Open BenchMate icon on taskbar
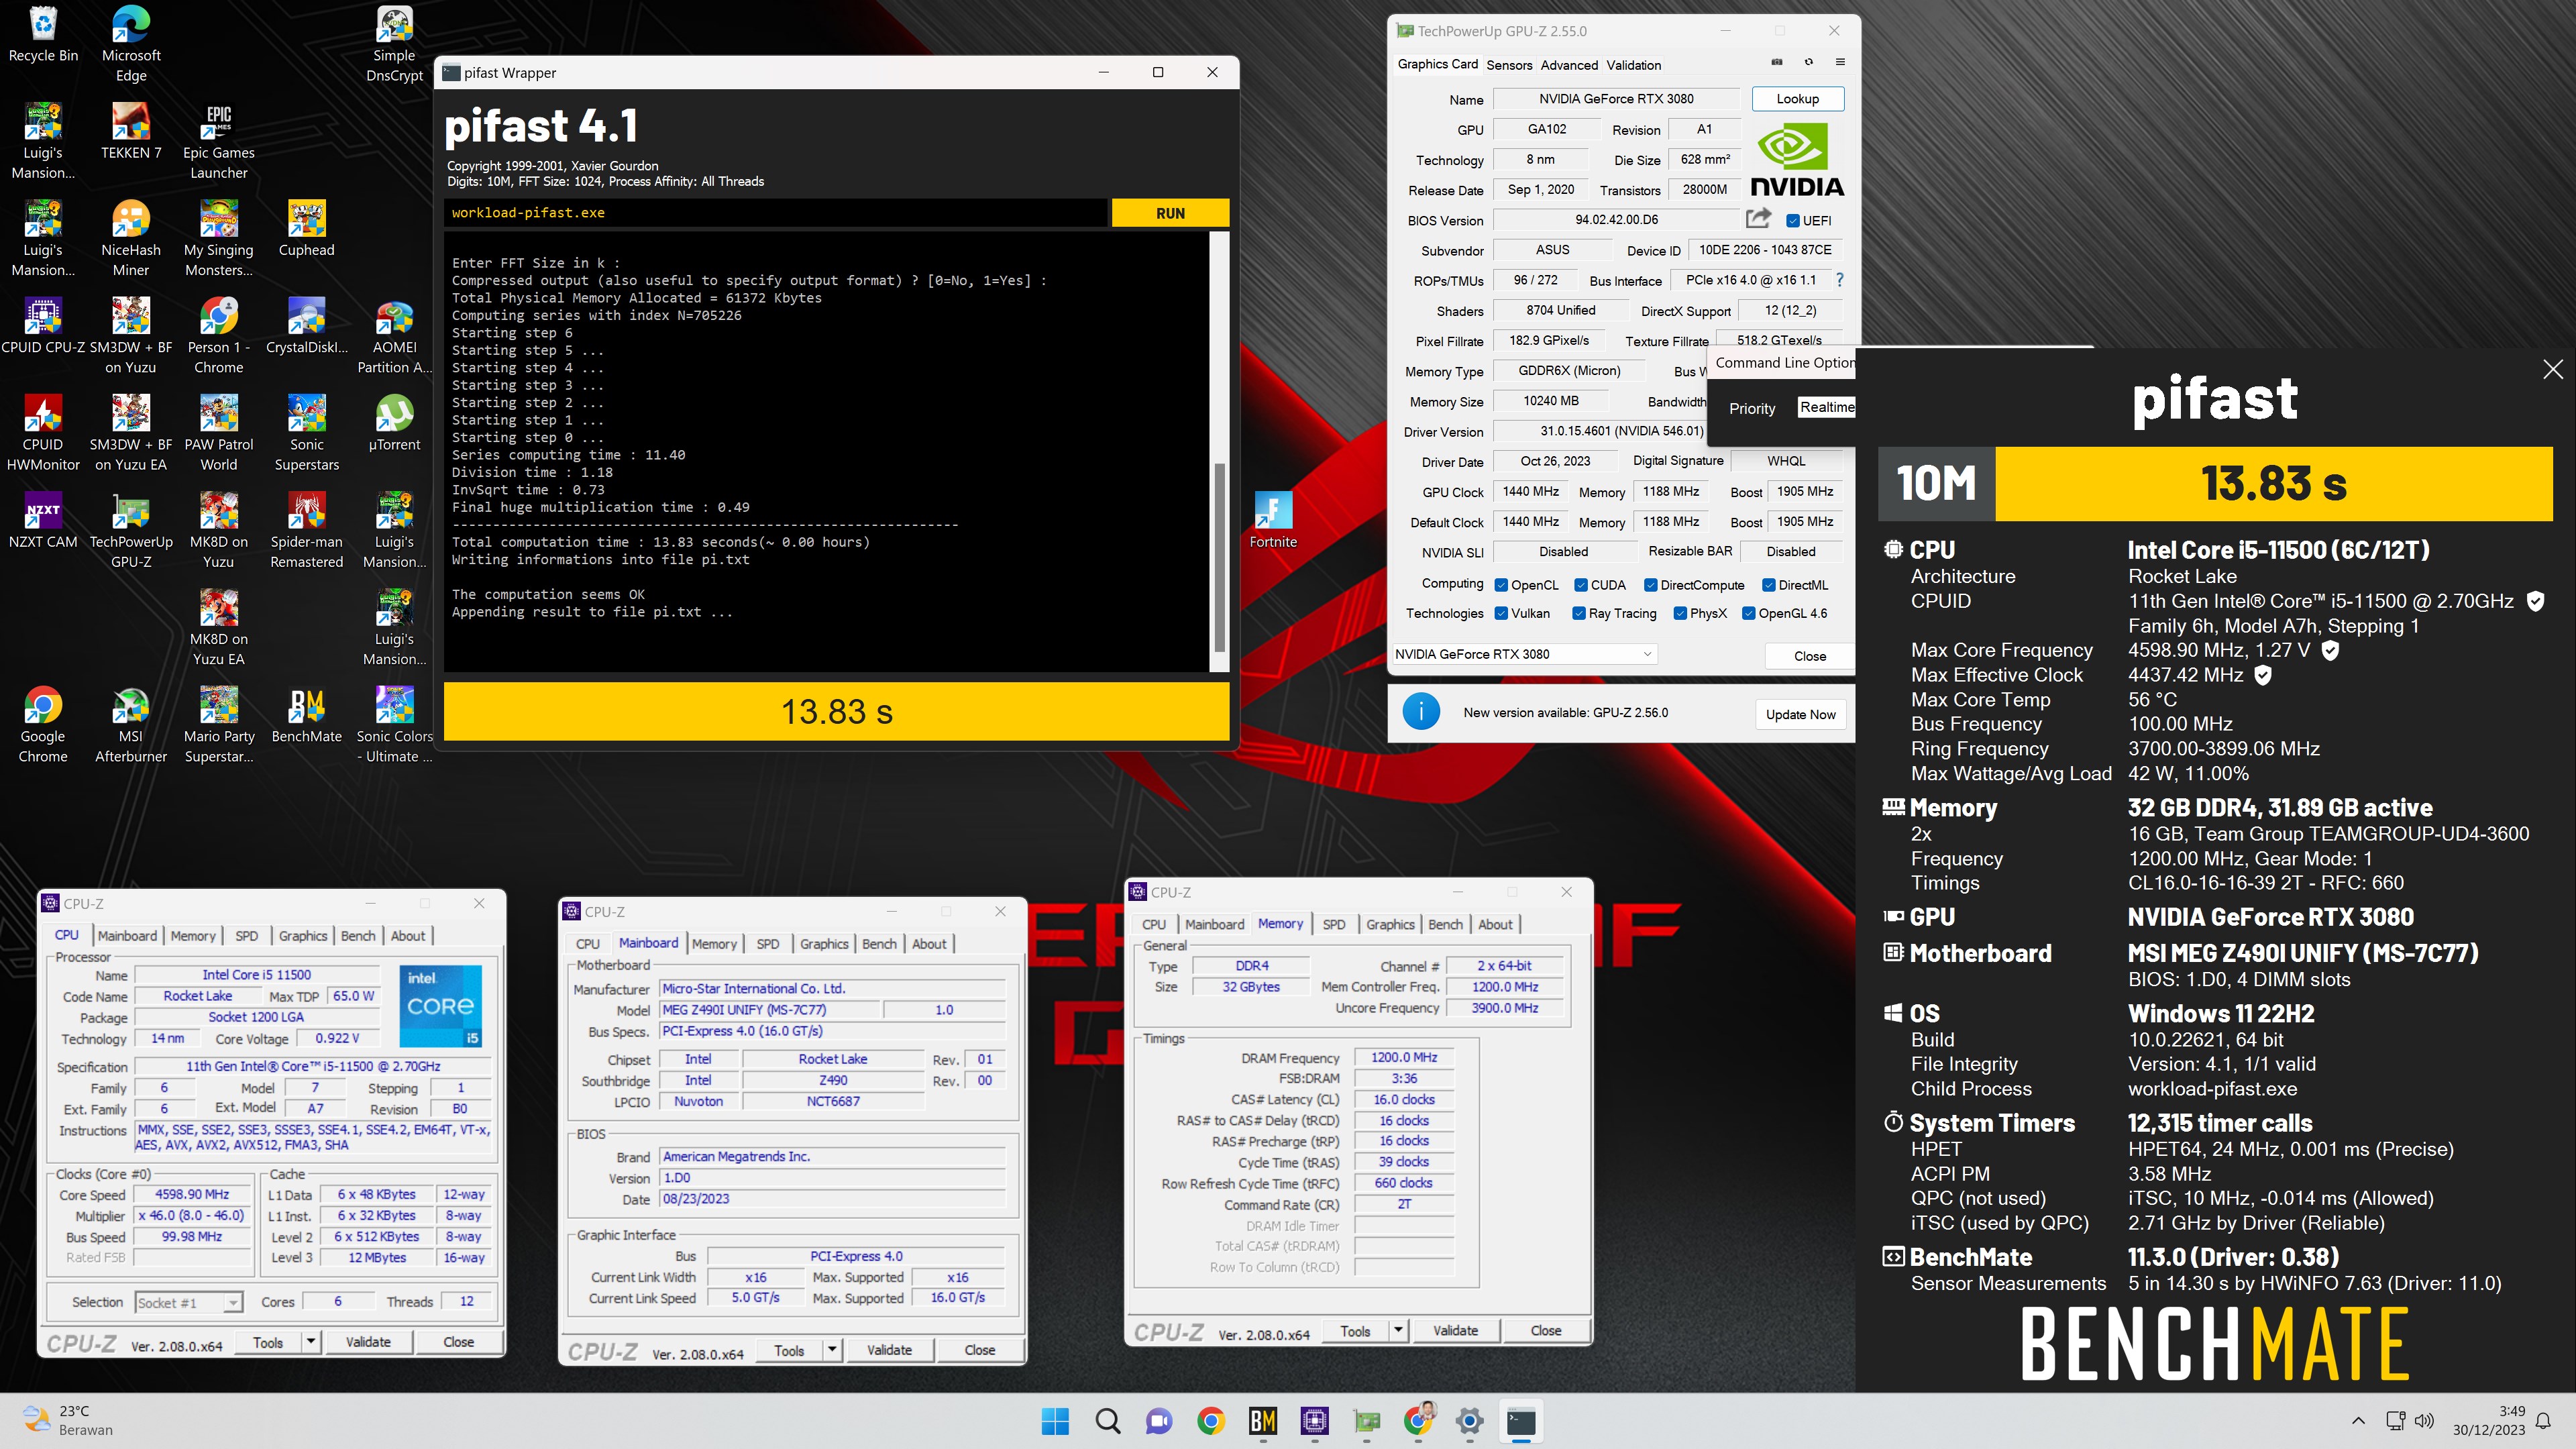 [1262, 1421]
